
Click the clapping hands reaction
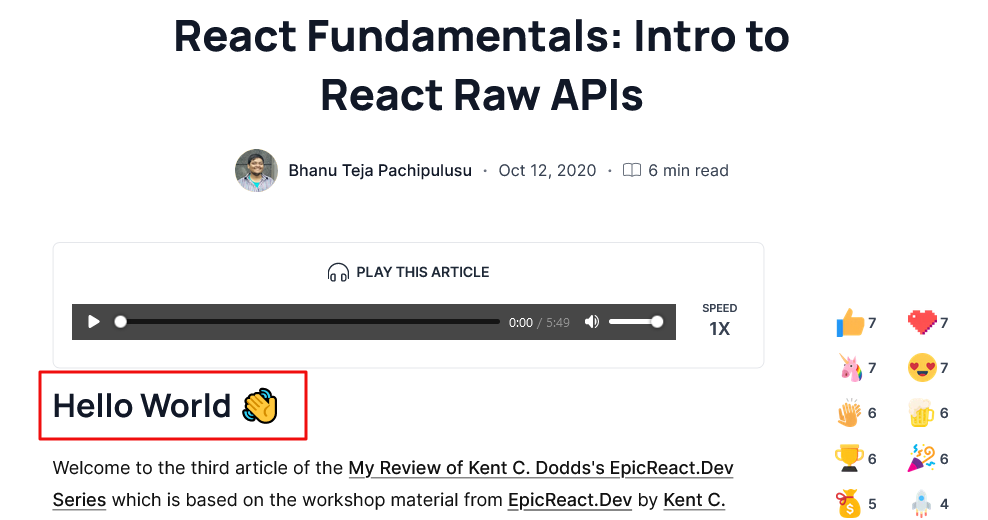[x=850, y=413]
